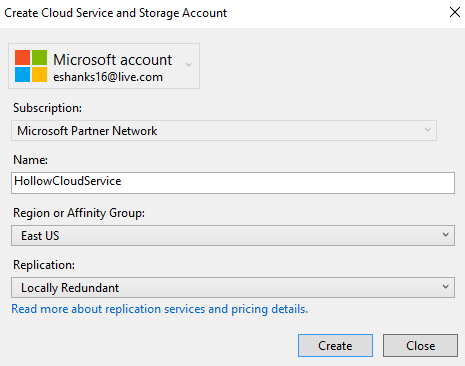The height and width of the screenshot is (366, 465).
Task: Click the Region or Affinity Group: label
Action: [x=79, y=213]
